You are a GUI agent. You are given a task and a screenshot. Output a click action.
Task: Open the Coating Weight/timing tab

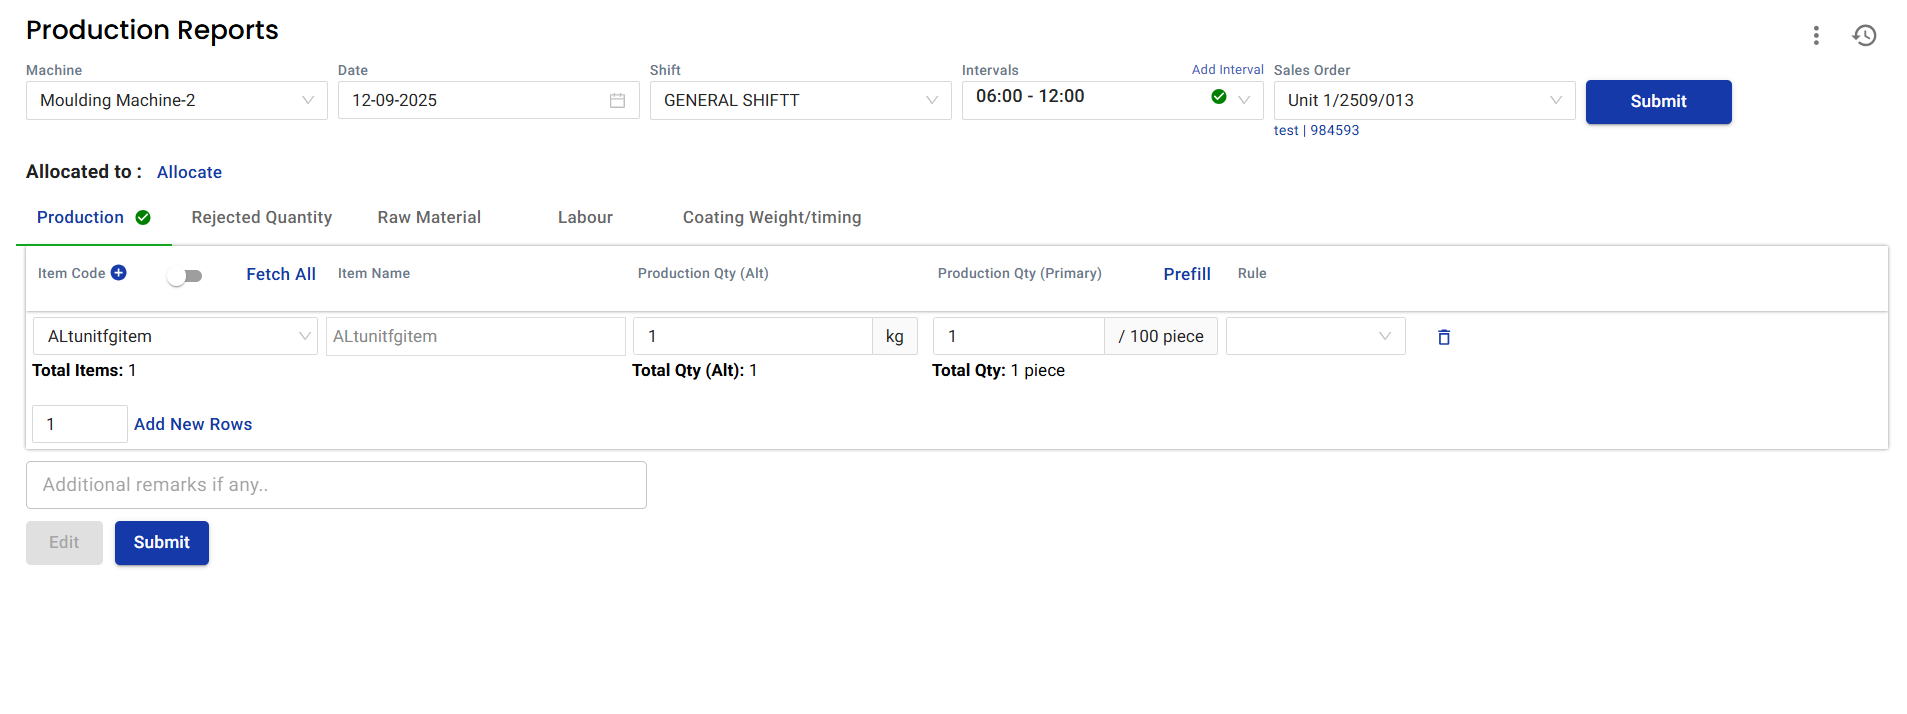click(x=771, y=218)
